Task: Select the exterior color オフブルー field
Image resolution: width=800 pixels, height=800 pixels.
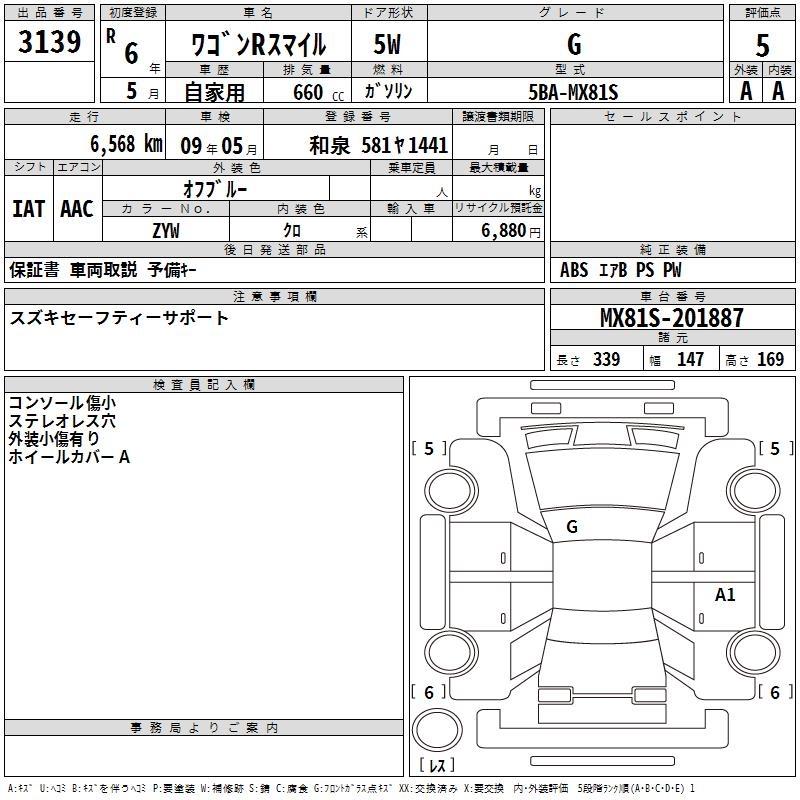Action: coord(215,188)
